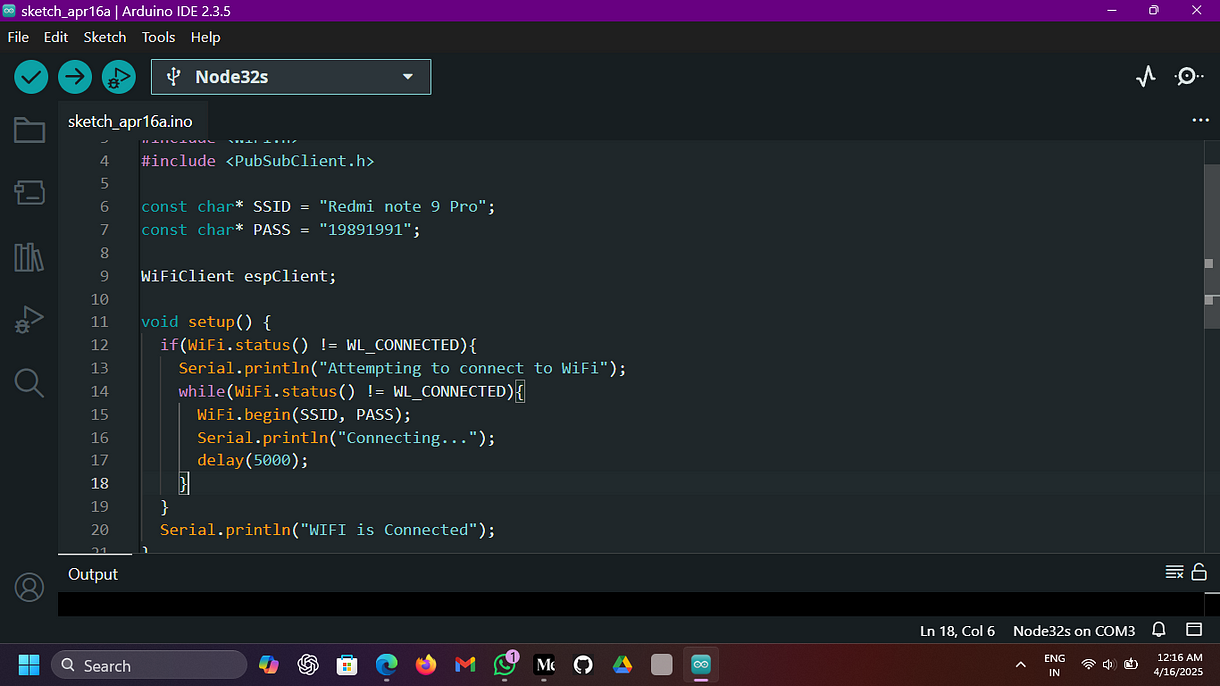Open WhatsApp from the taskbar

(x=505, y=665)
